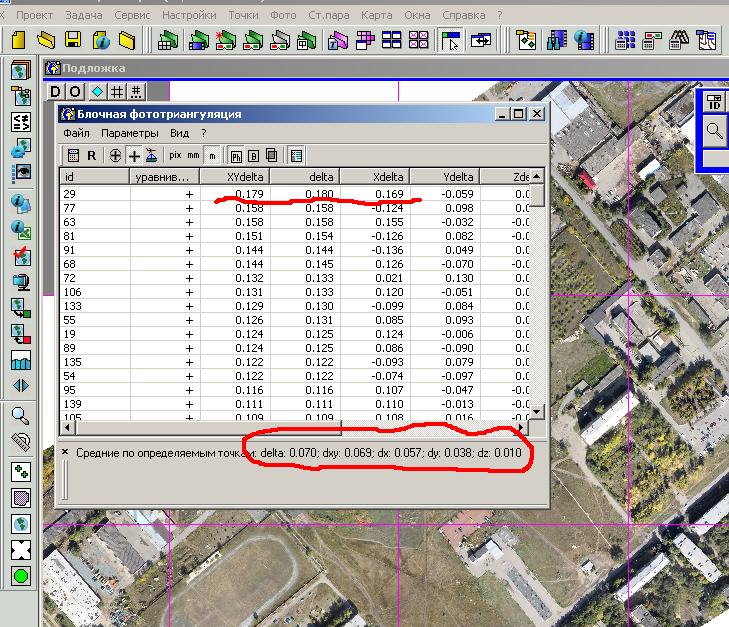Click the ruler icon in left toolbar

point(21,441)
